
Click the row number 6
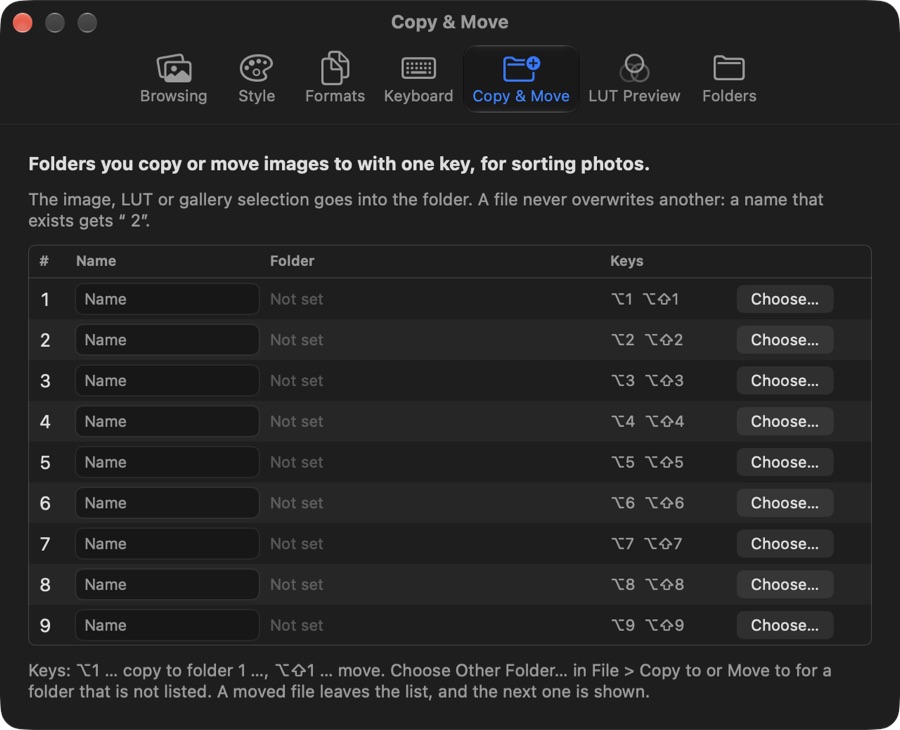[45, 503]
